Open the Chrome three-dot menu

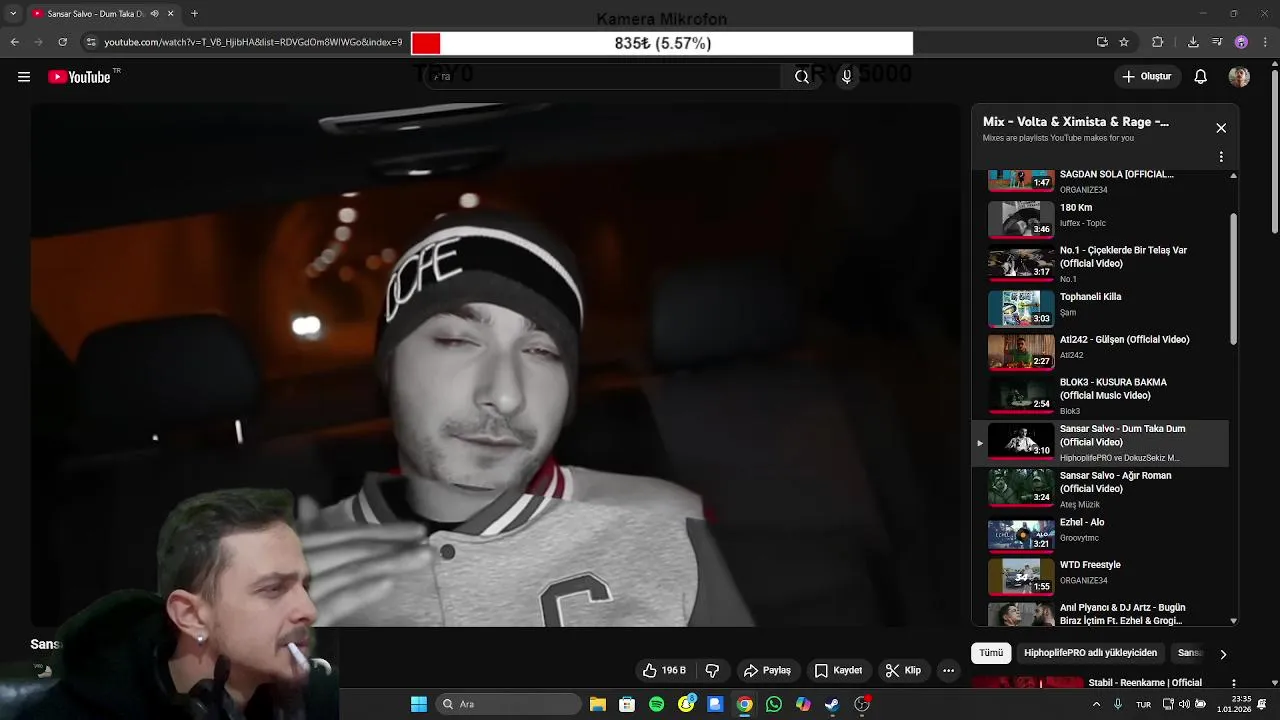pos(1265,42)
